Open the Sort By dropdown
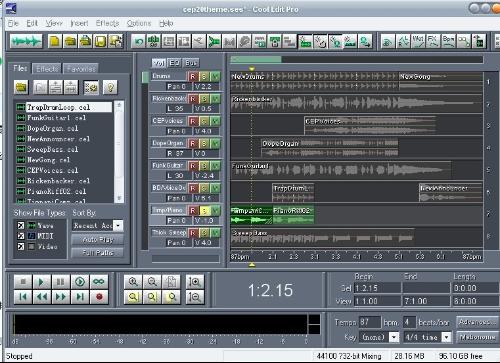 click(118, 226)
